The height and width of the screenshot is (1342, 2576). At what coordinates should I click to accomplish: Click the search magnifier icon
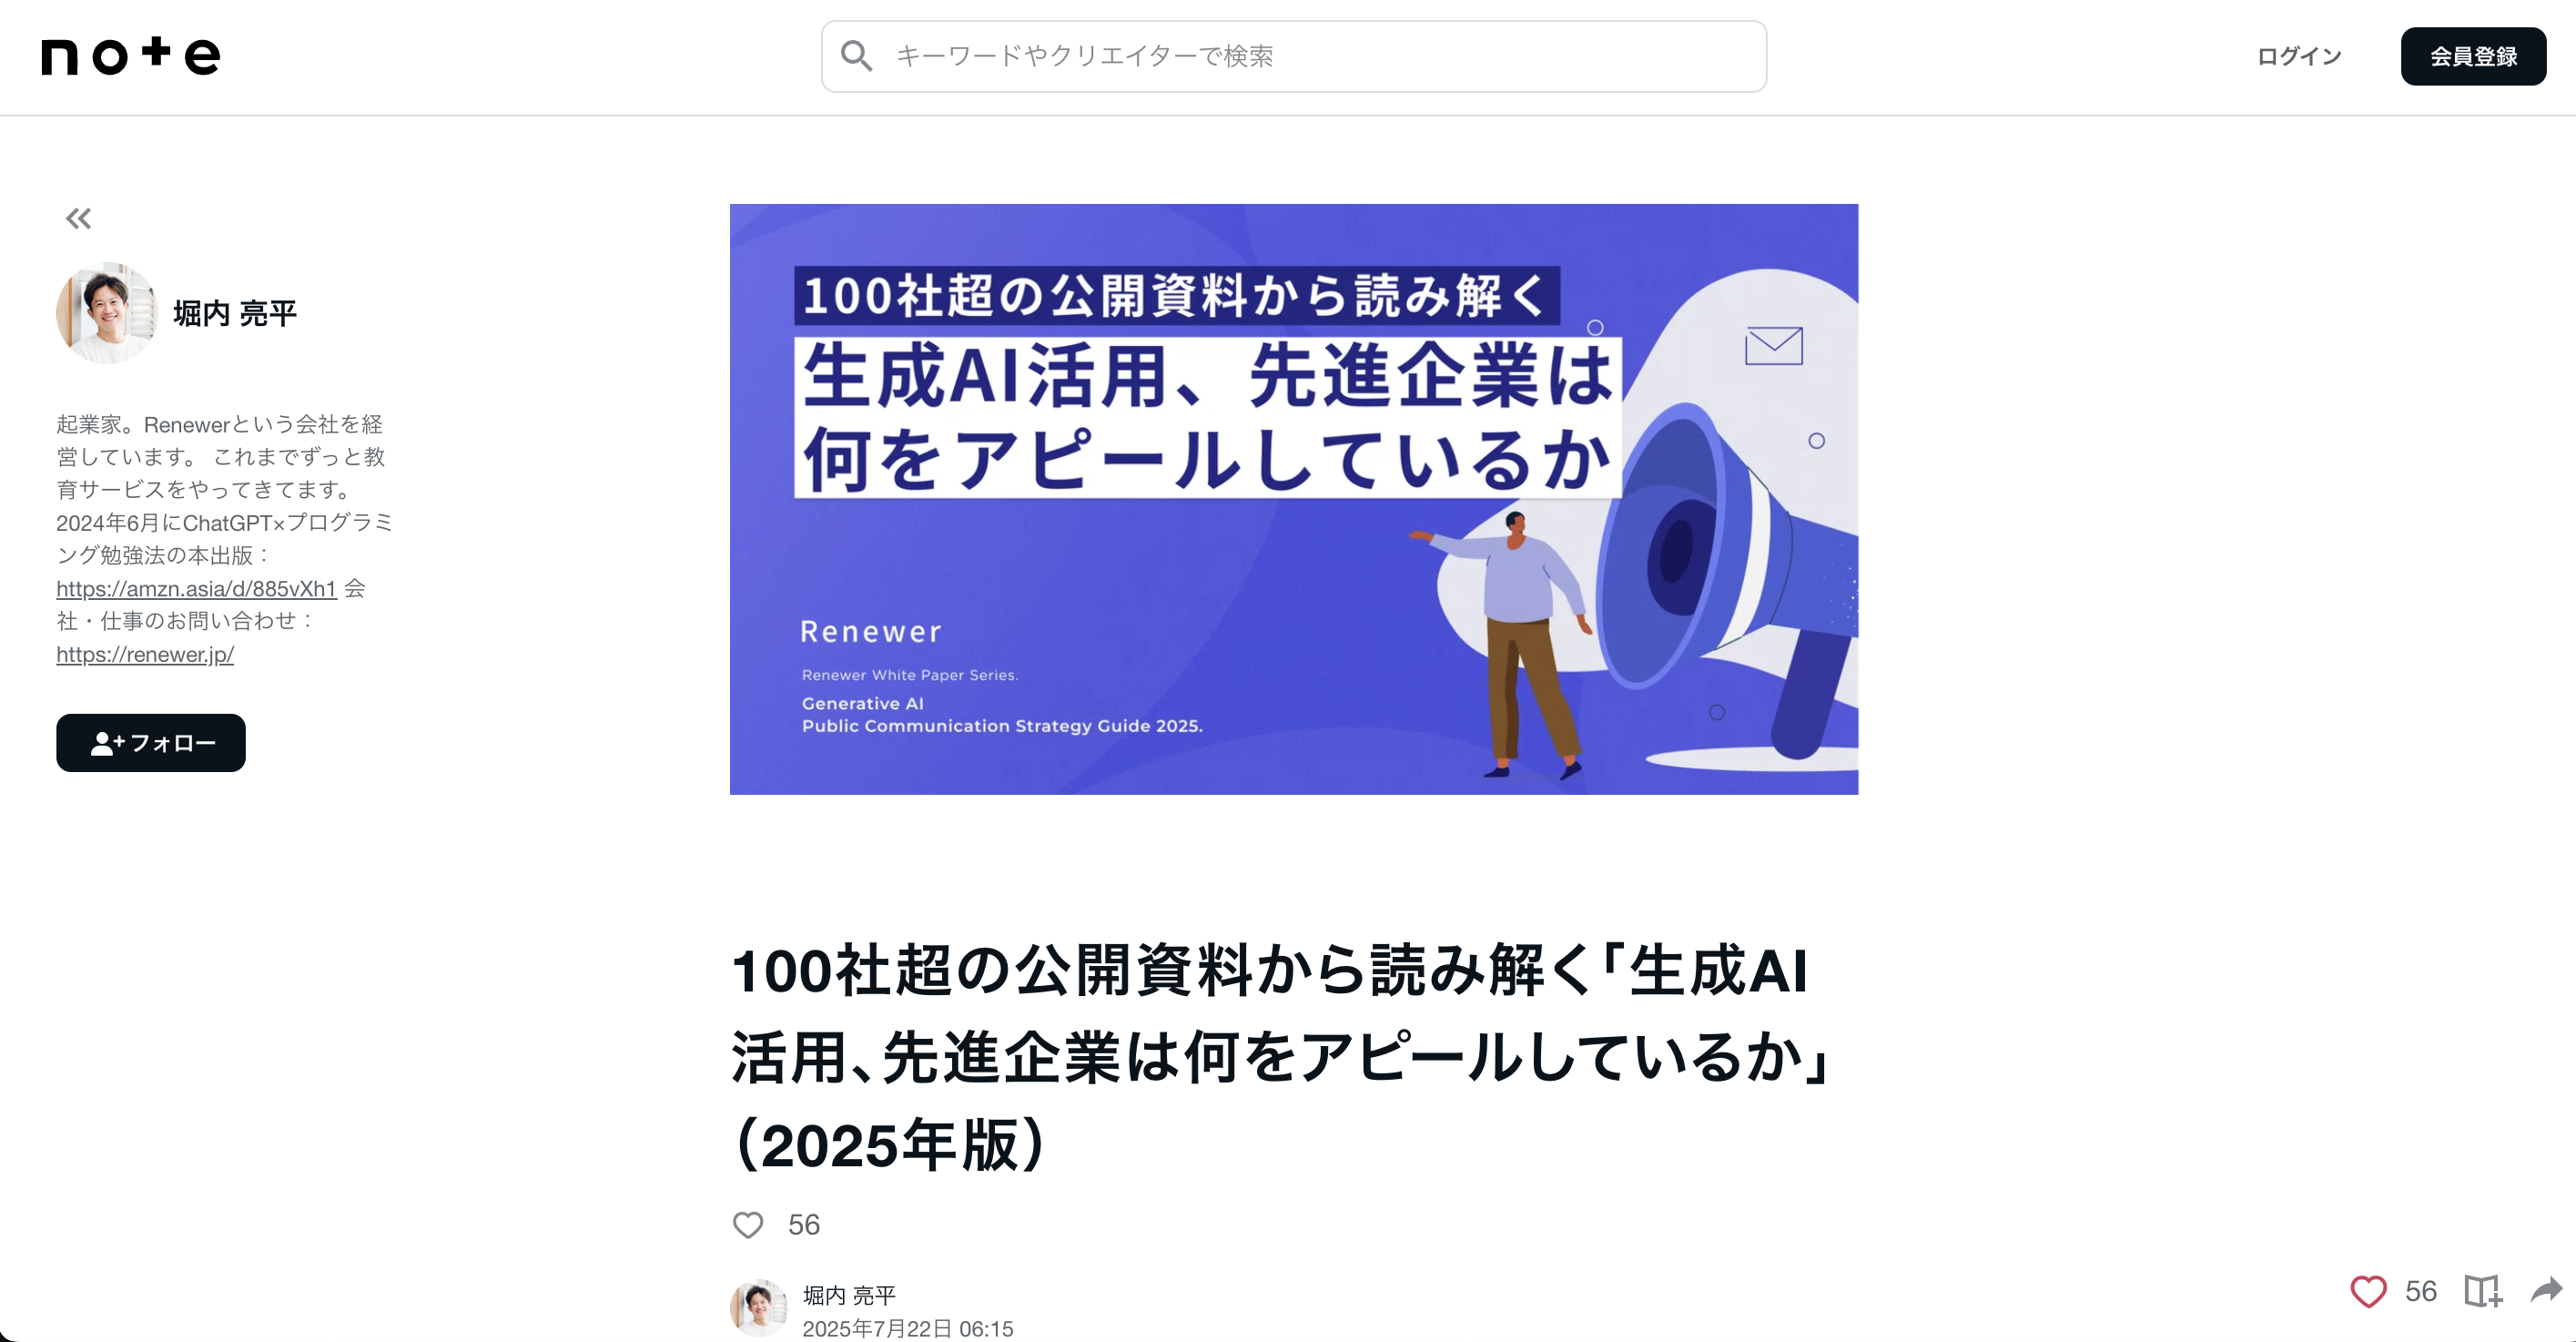coord(856,56)
